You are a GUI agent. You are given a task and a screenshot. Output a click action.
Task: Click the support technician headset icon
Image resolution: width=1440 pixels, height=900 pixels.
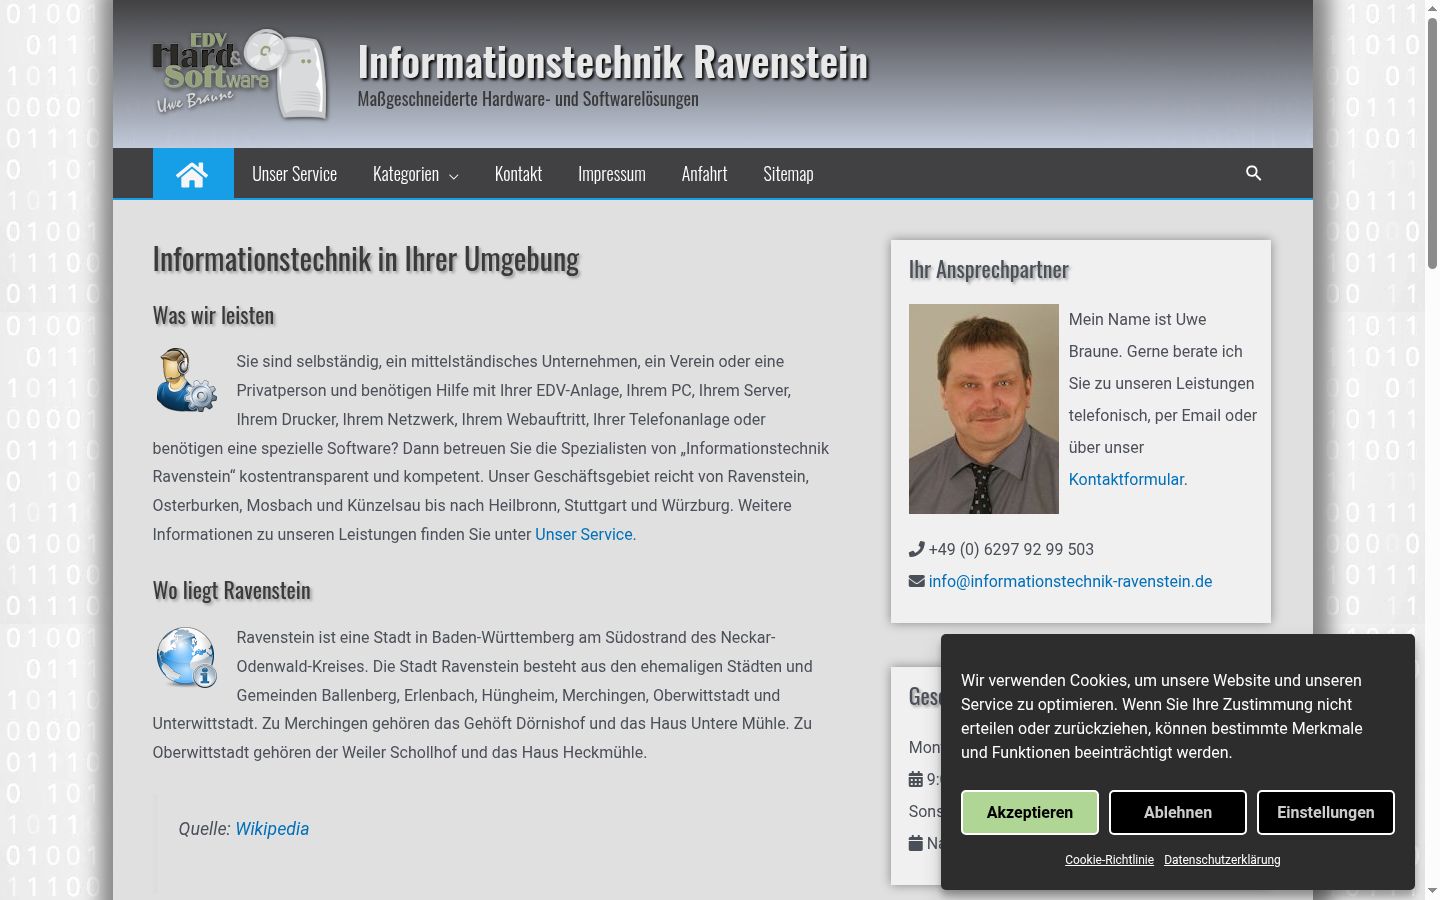pos(186,380)
